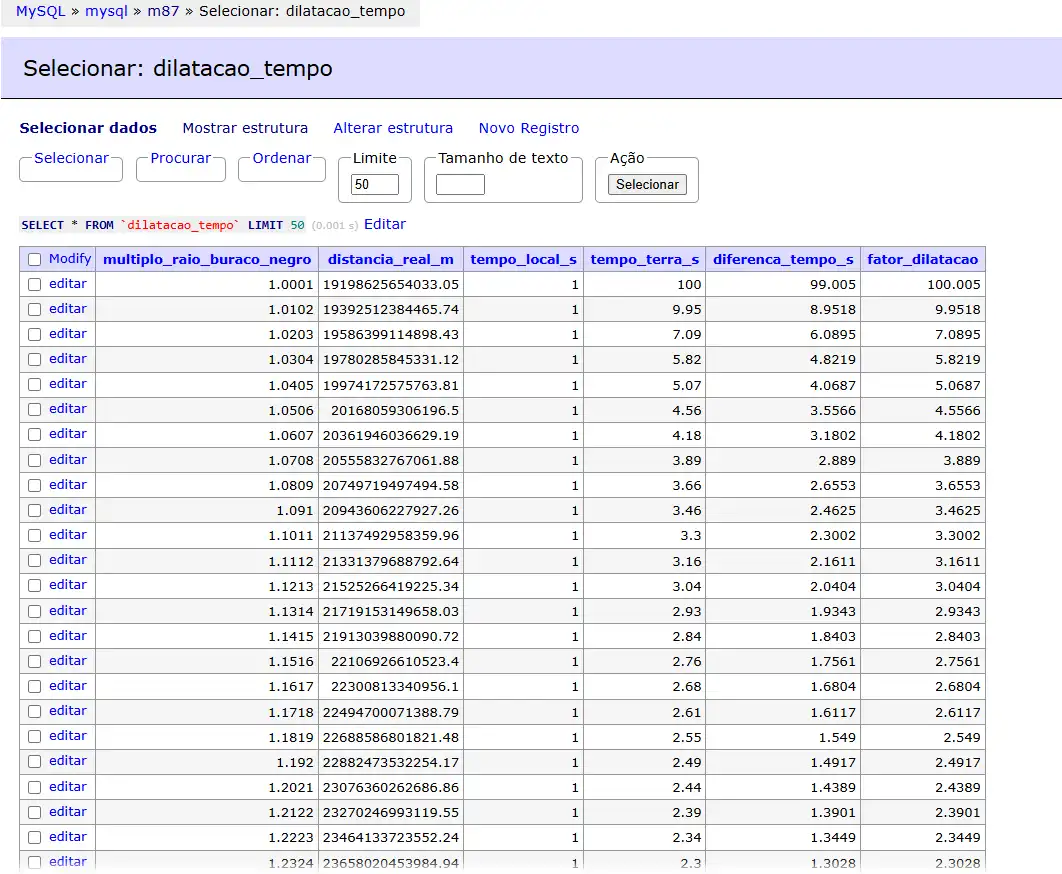The height and width of the screenshot is (874, 1062).
Task: Sort by distancia_real_m column header
Action: (391, 259)
